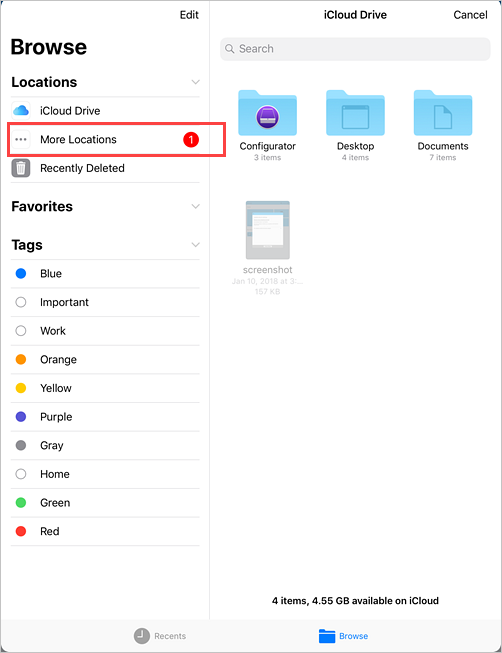Click the Work tag empty circle
The image size is (502, 653).
pyautogui.click(x=21, y=331)
